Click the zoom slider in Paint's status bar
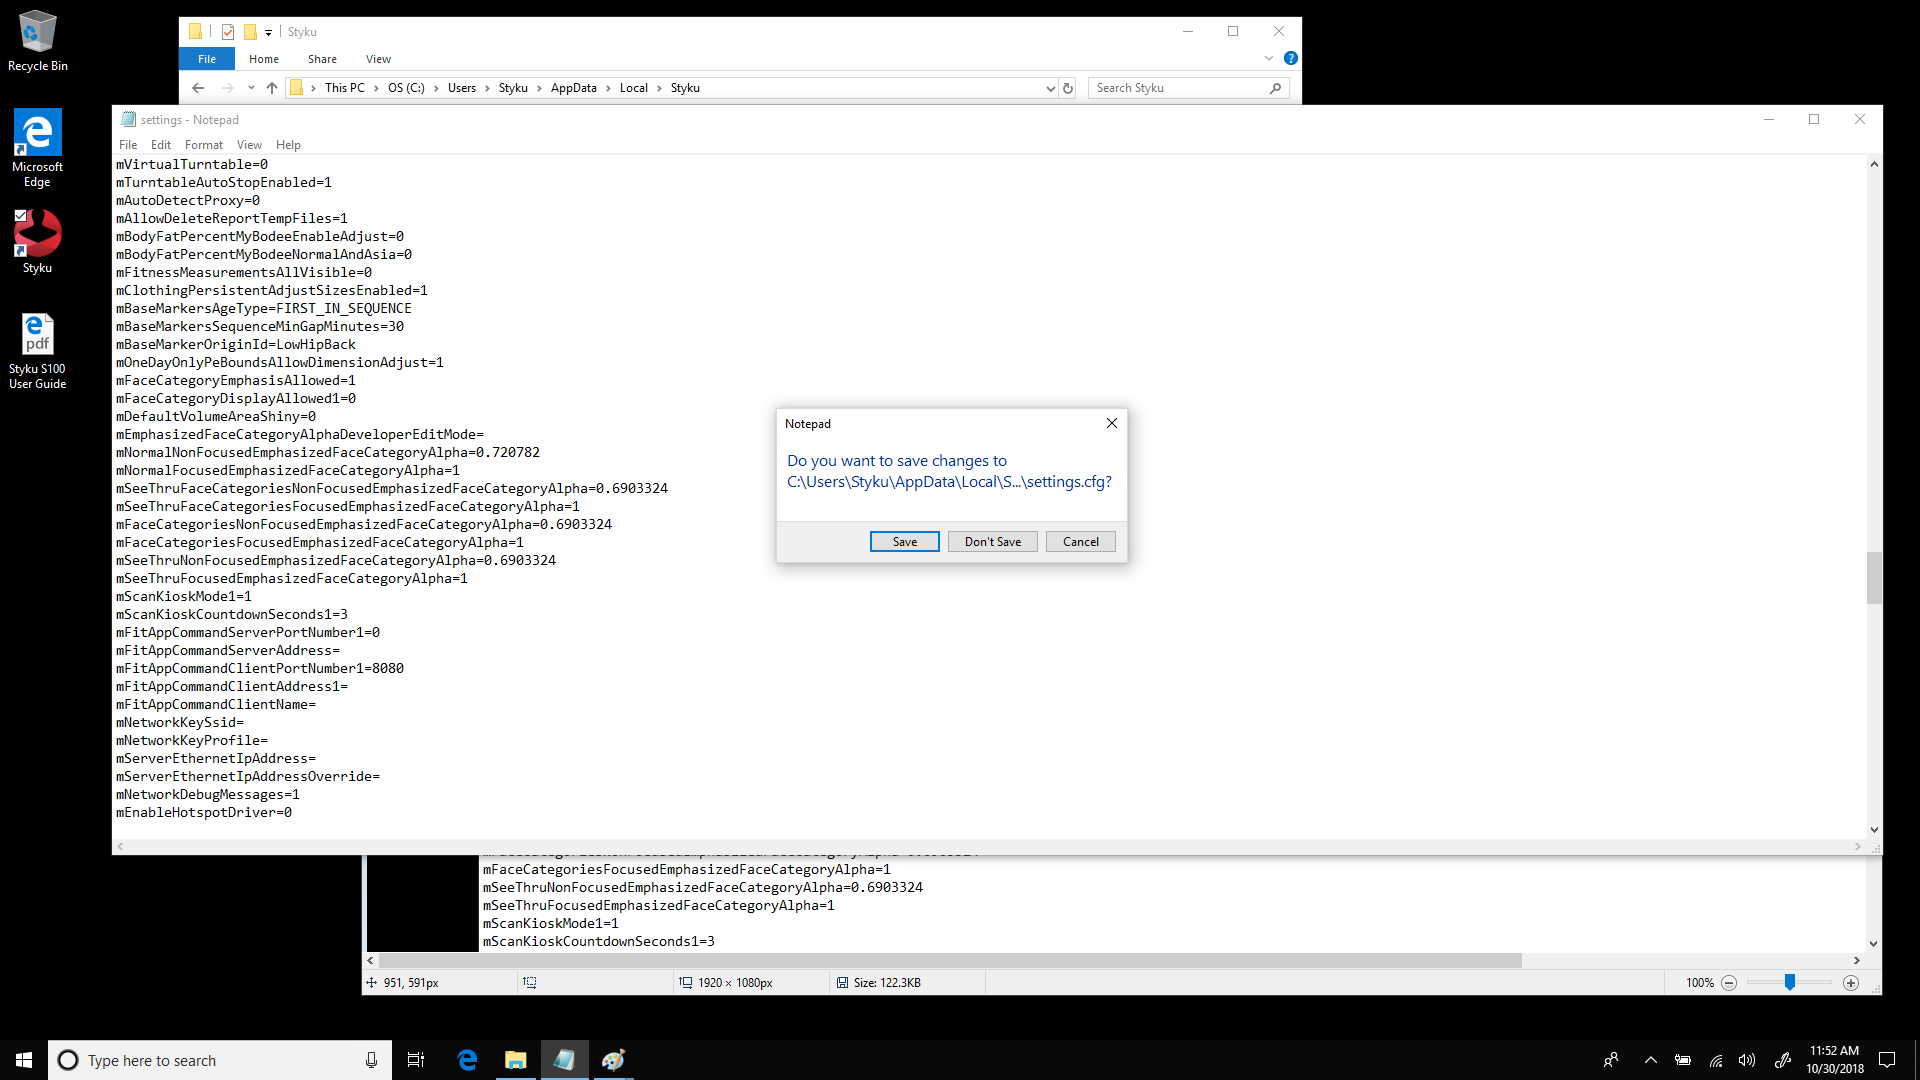This screenshot has height=1080, width=1920. point(1789,983)
